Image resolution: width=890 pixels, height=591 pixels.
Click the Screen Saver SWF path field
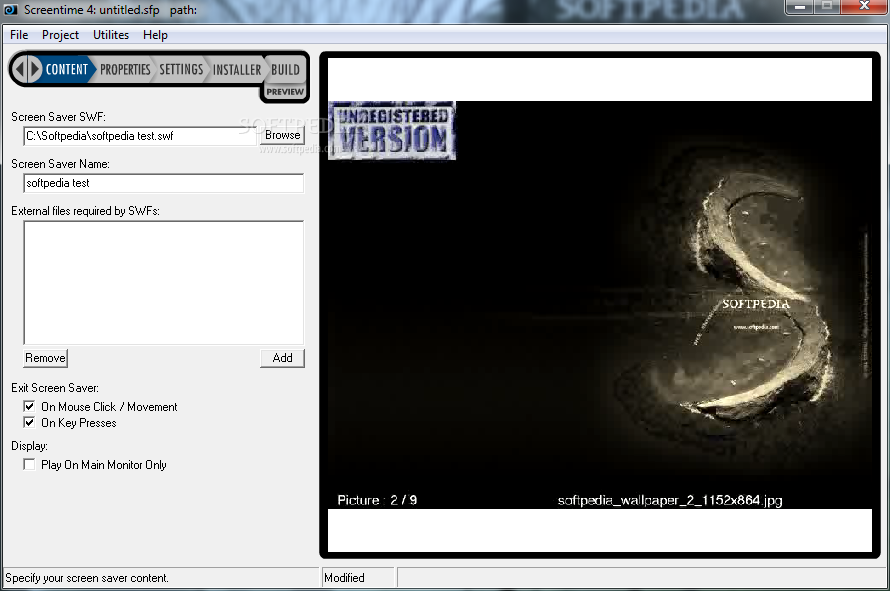[x=140, y=136]
